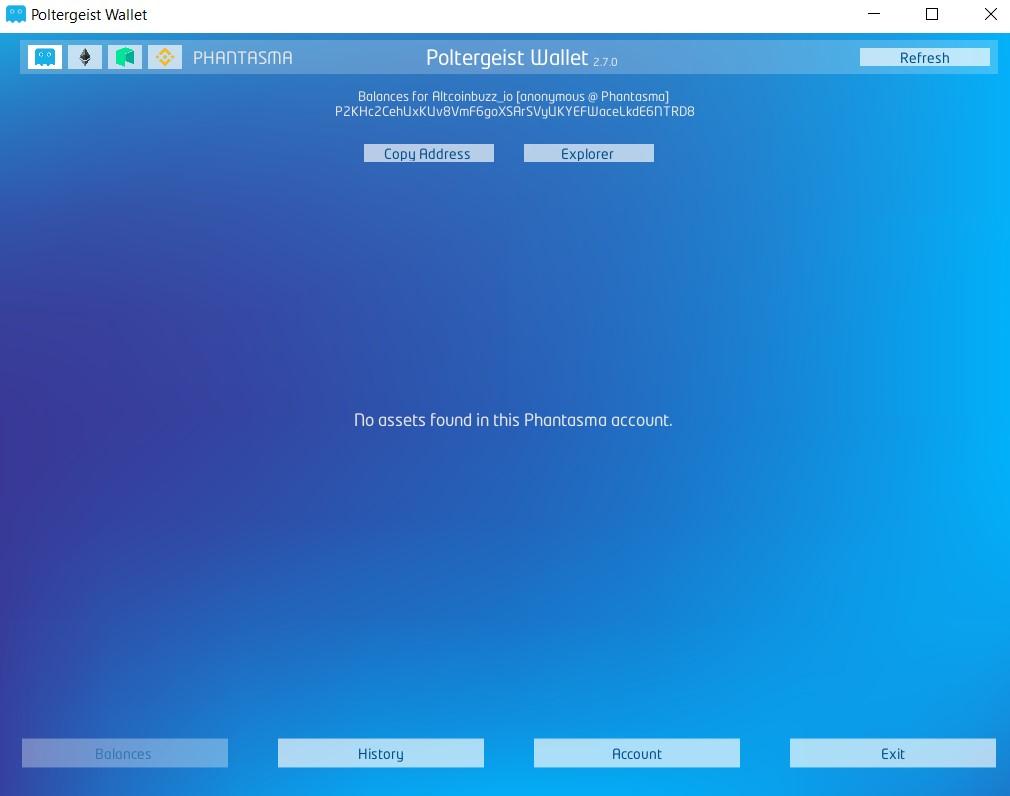Click the 'Balances for Altcoinbuzz_io' header text
Viewport: 1010px width, 796px height.
pyautogui.click(x=513, y=97)
